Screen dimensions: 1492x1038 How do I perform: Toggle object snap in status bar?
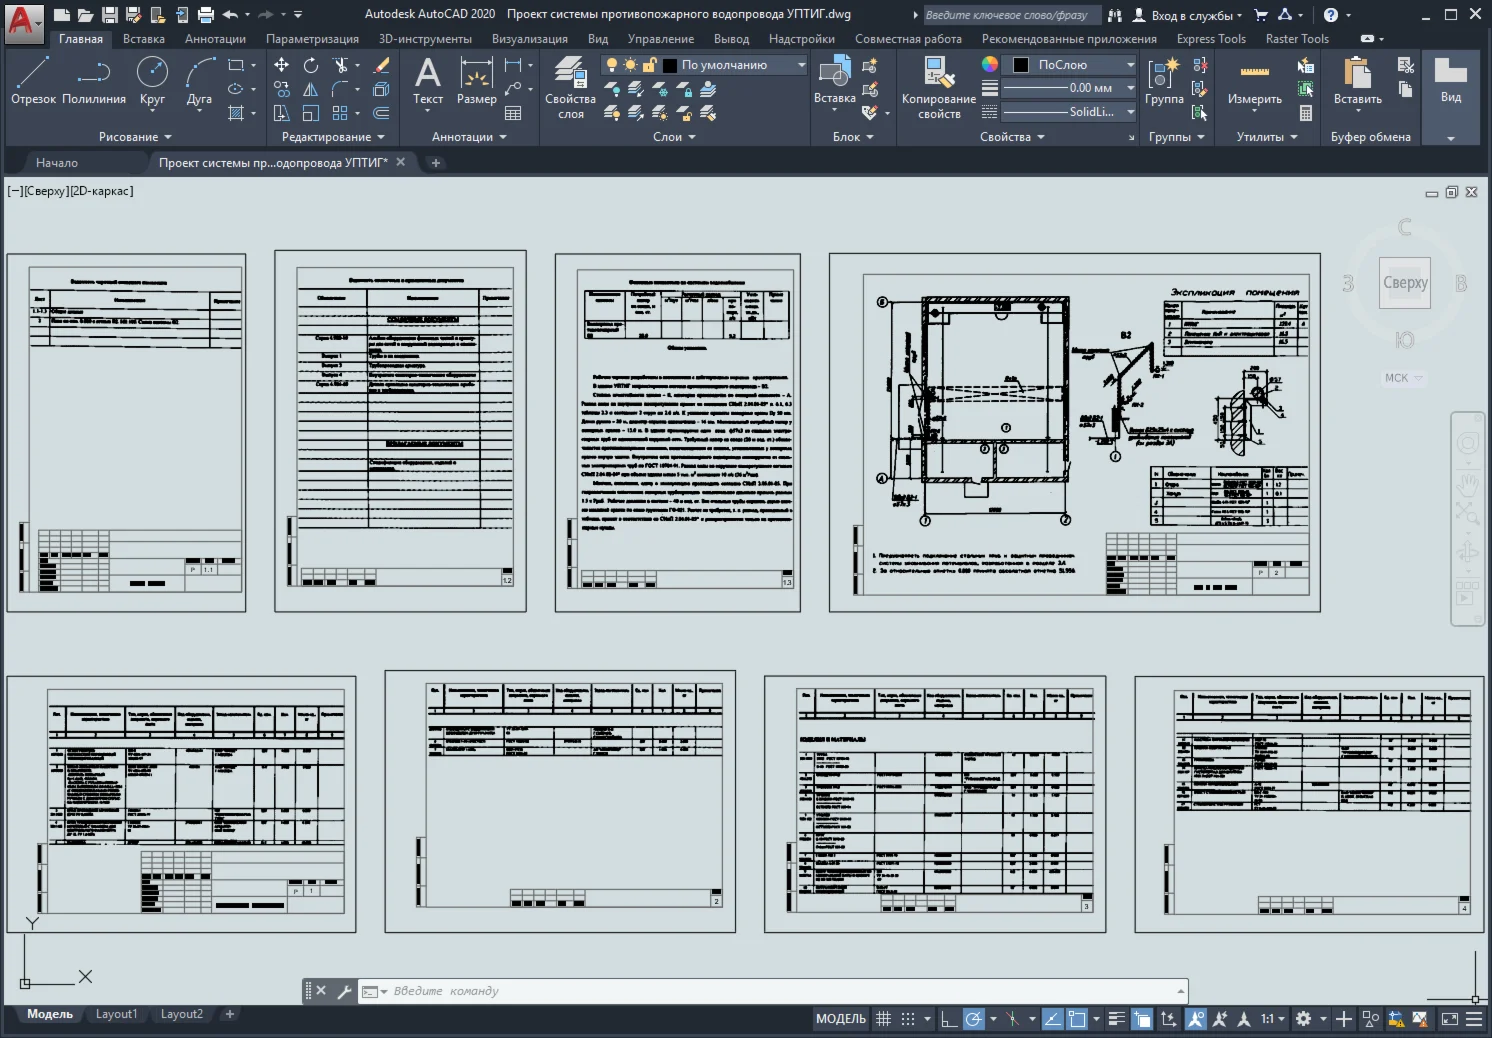[1077, 1019]
